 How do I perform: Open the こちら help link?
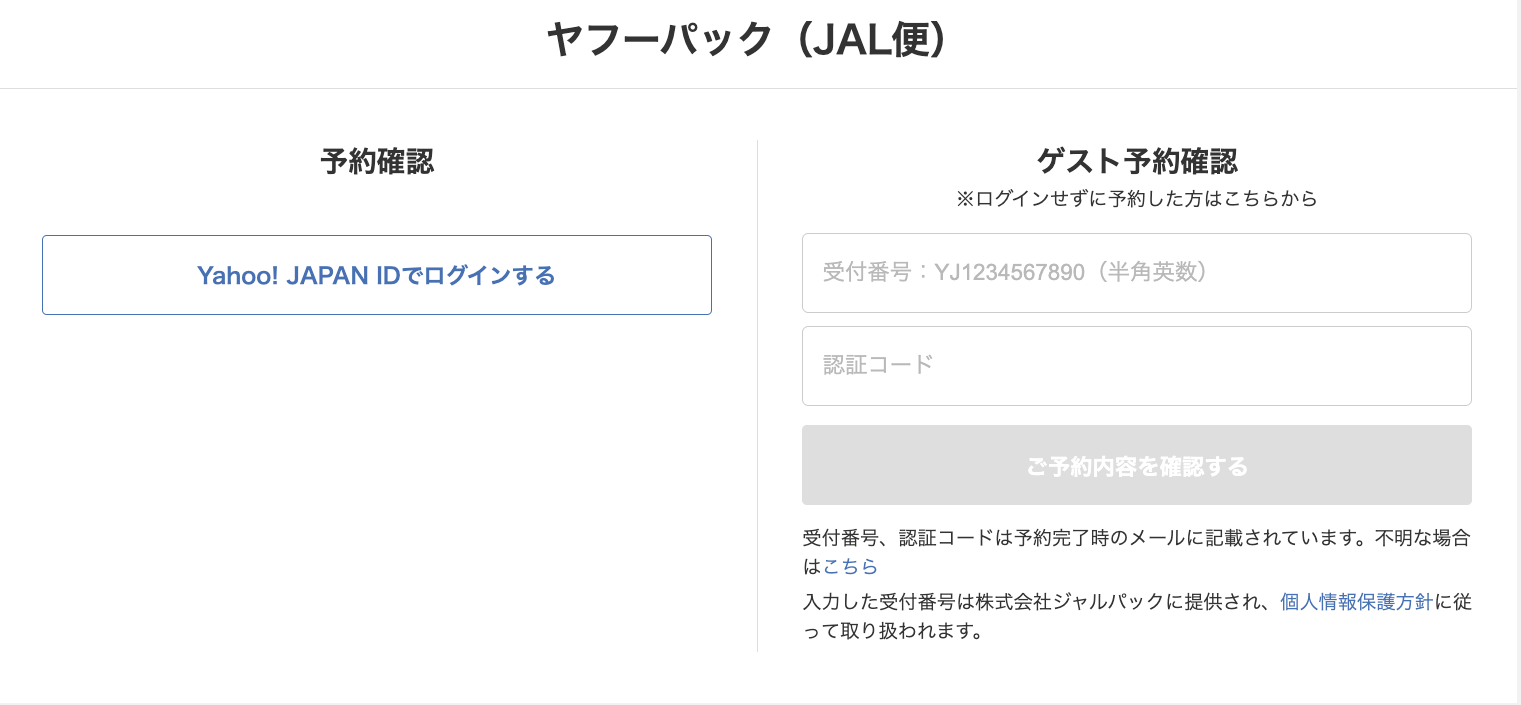849,566
